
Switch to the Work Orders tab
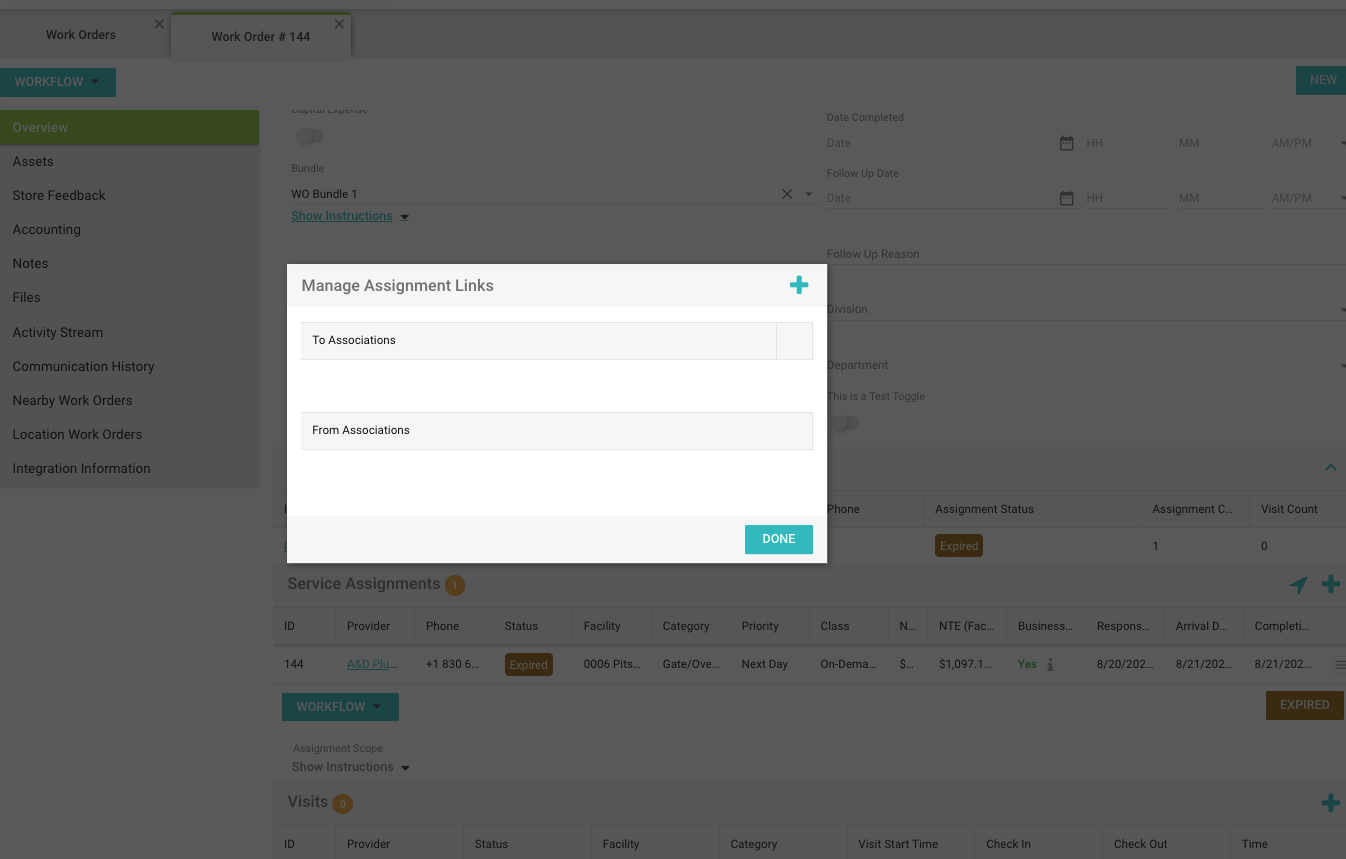click(x=81, y=35)
